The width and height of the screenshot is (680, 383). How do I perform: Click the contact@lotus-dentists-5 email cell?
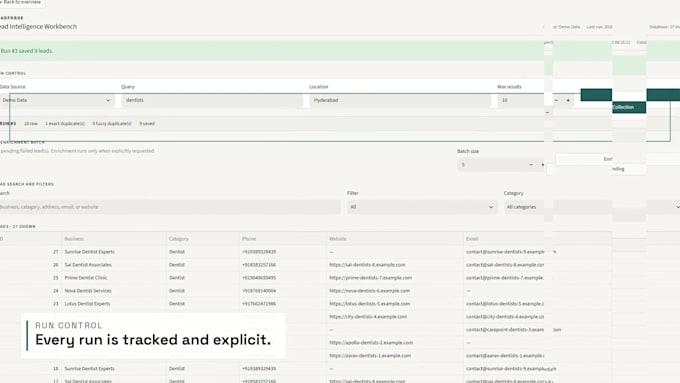[x=505, y=304]
